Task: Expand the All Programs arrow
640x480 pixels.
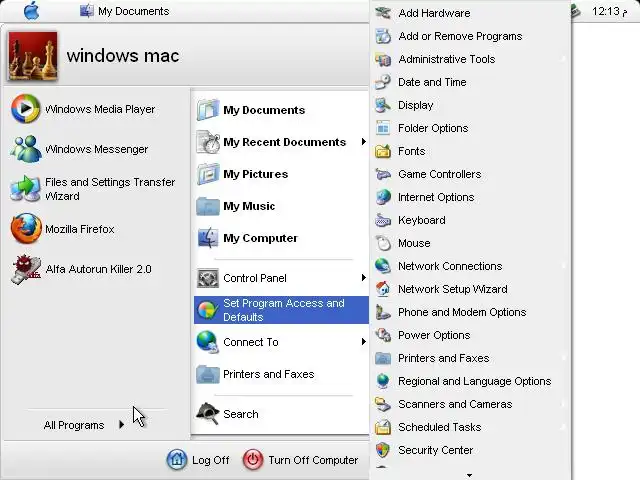Action: (121, 425)
